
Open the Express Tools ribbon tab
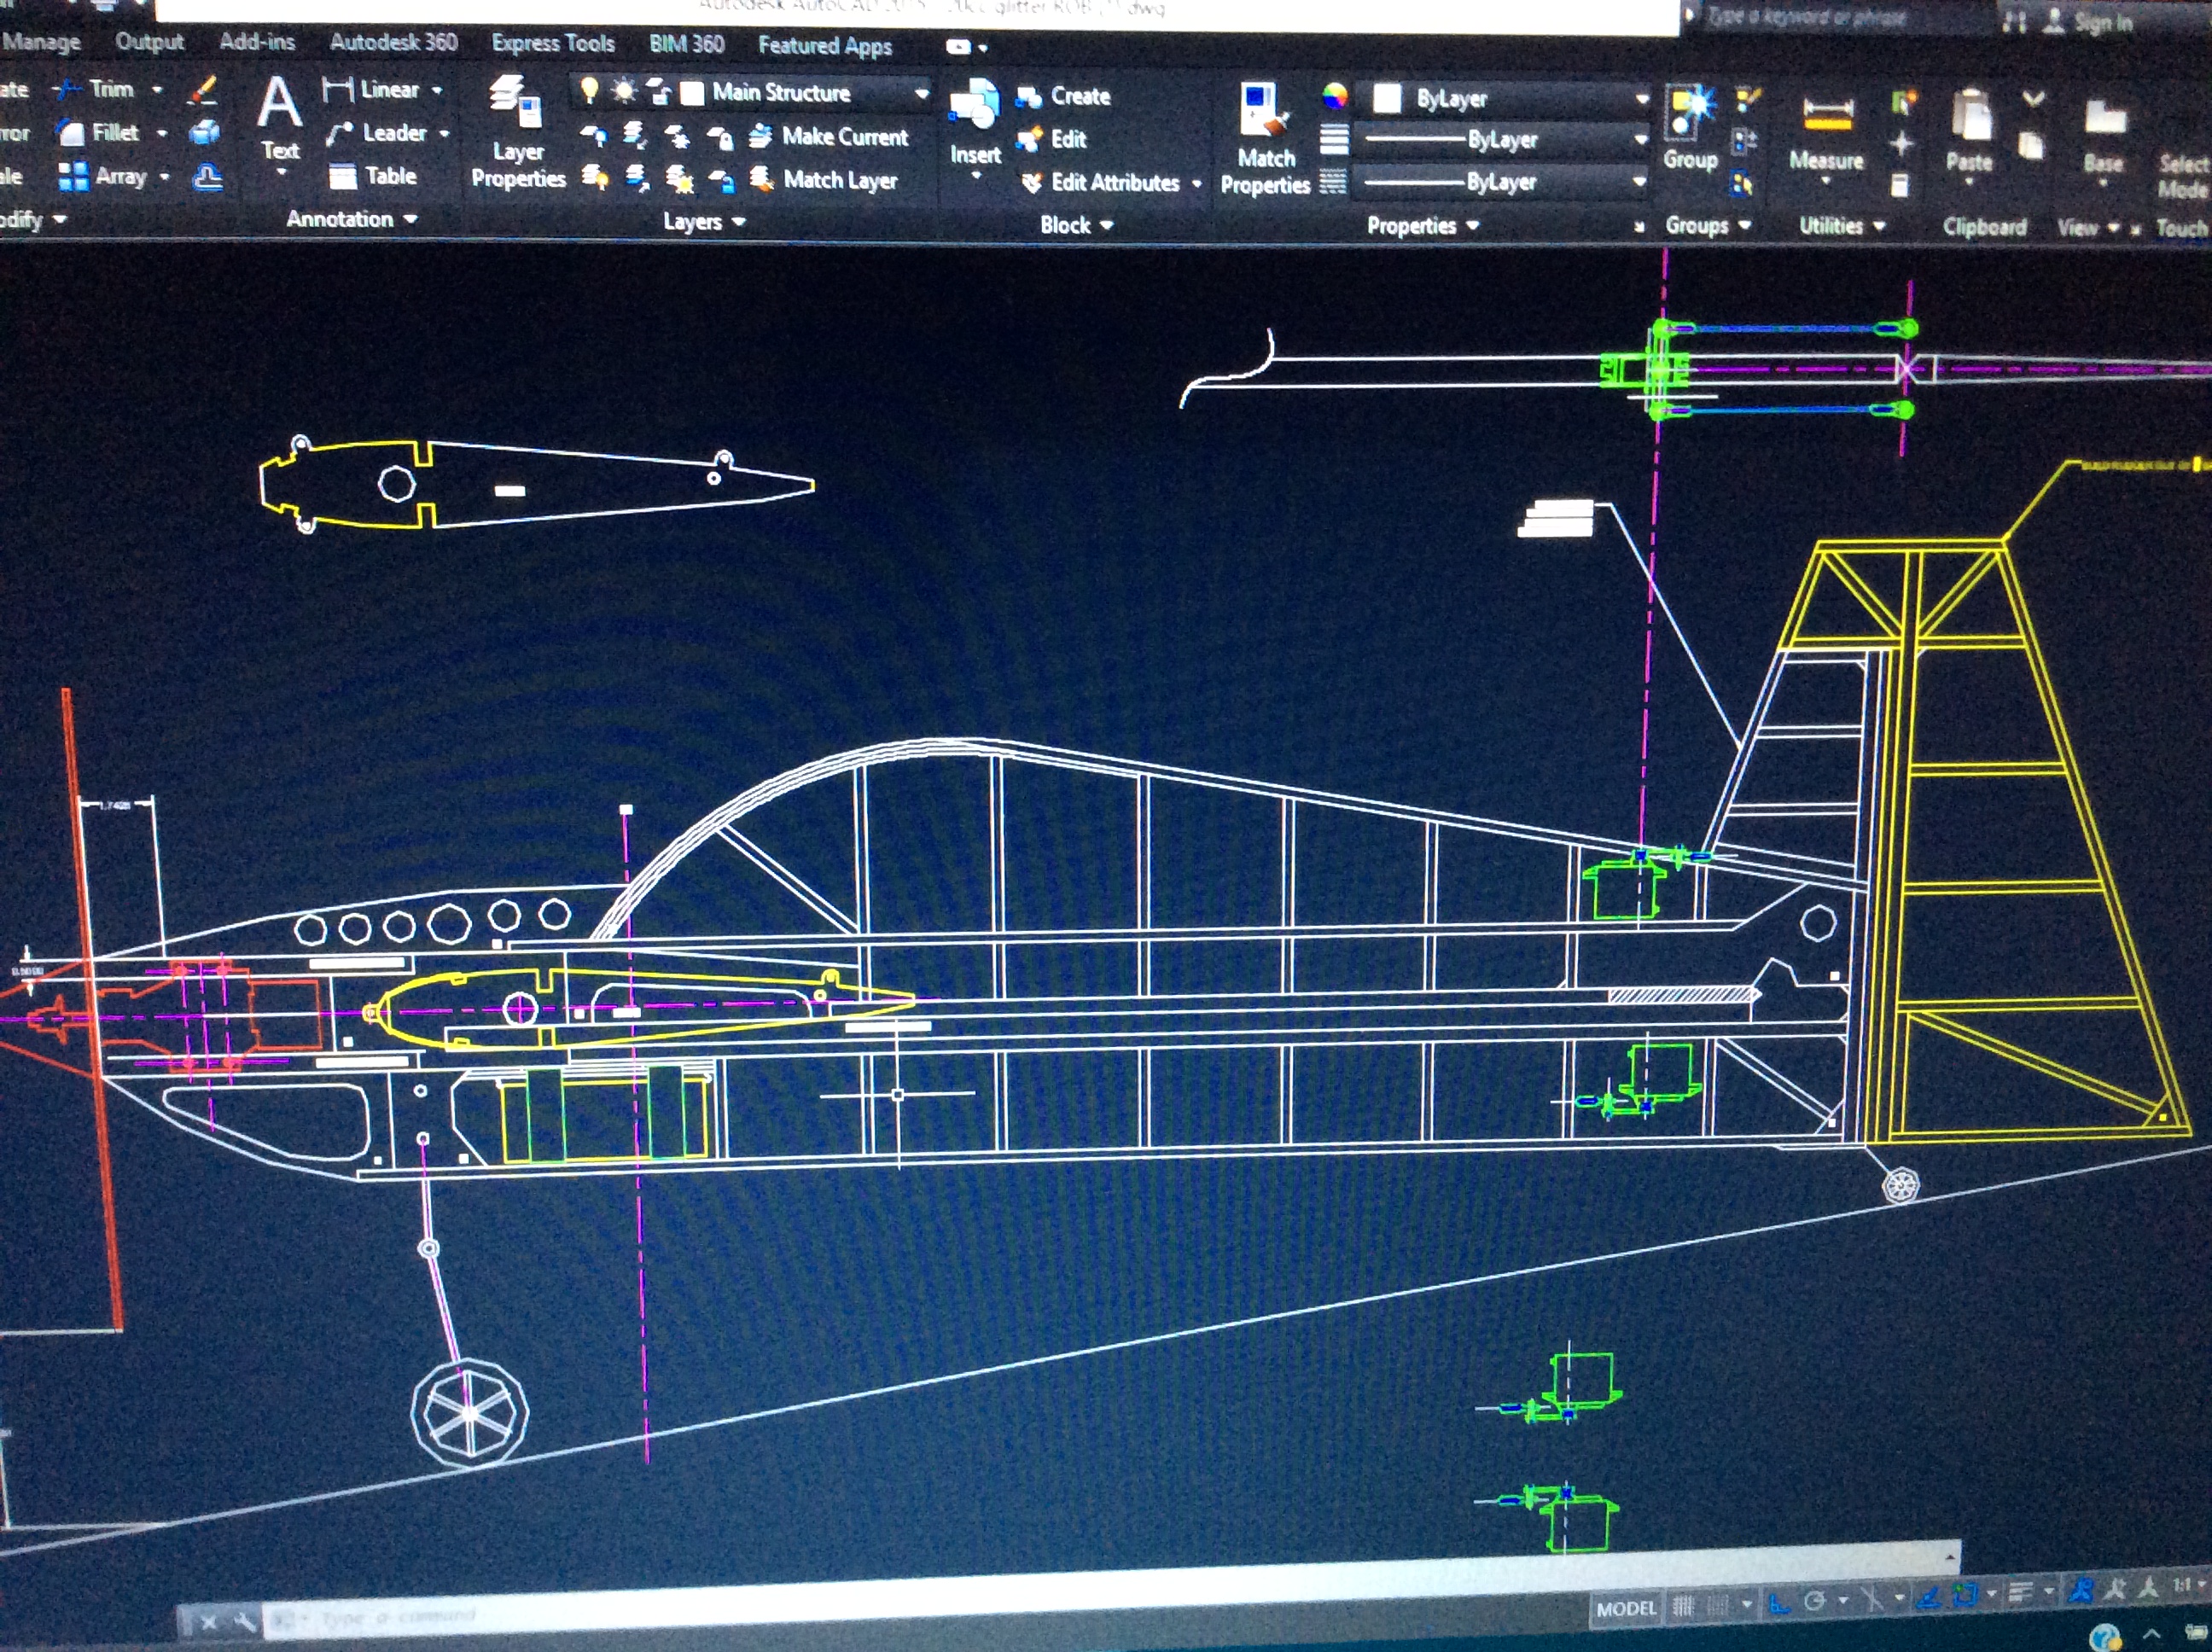552,43
